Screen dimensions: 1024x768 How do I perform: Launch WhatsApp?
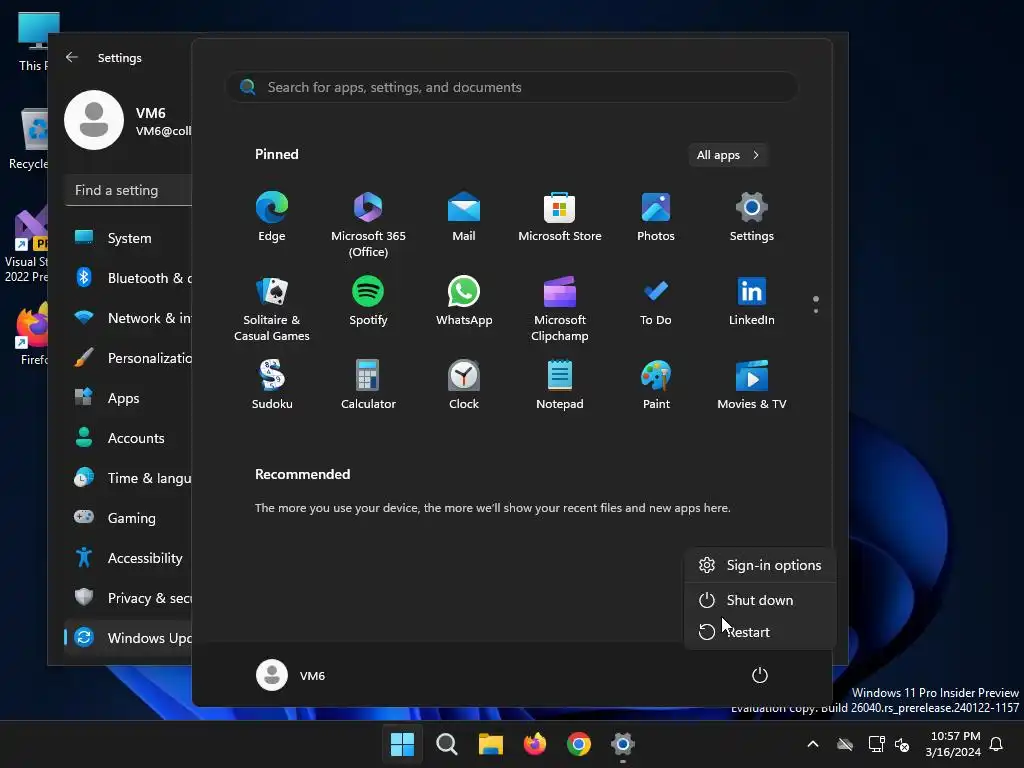(x=464, y=300)
